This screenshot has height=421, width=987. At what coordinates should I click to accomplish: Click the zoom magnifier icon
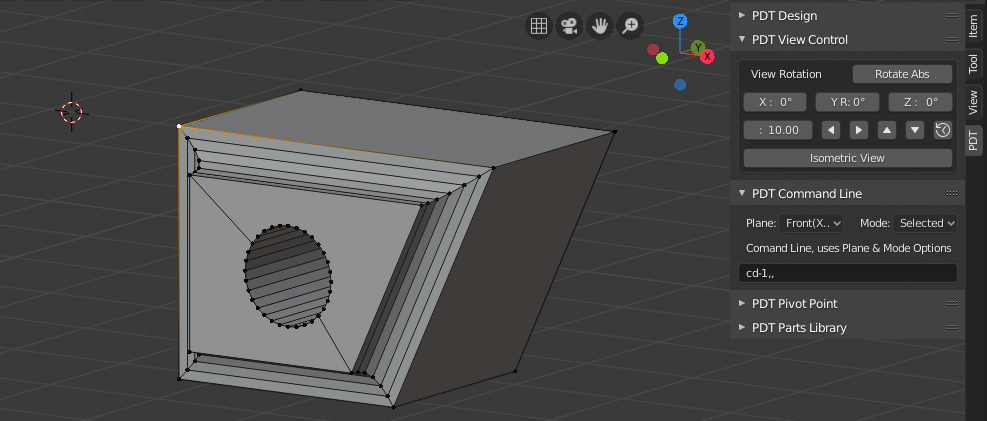631,26
